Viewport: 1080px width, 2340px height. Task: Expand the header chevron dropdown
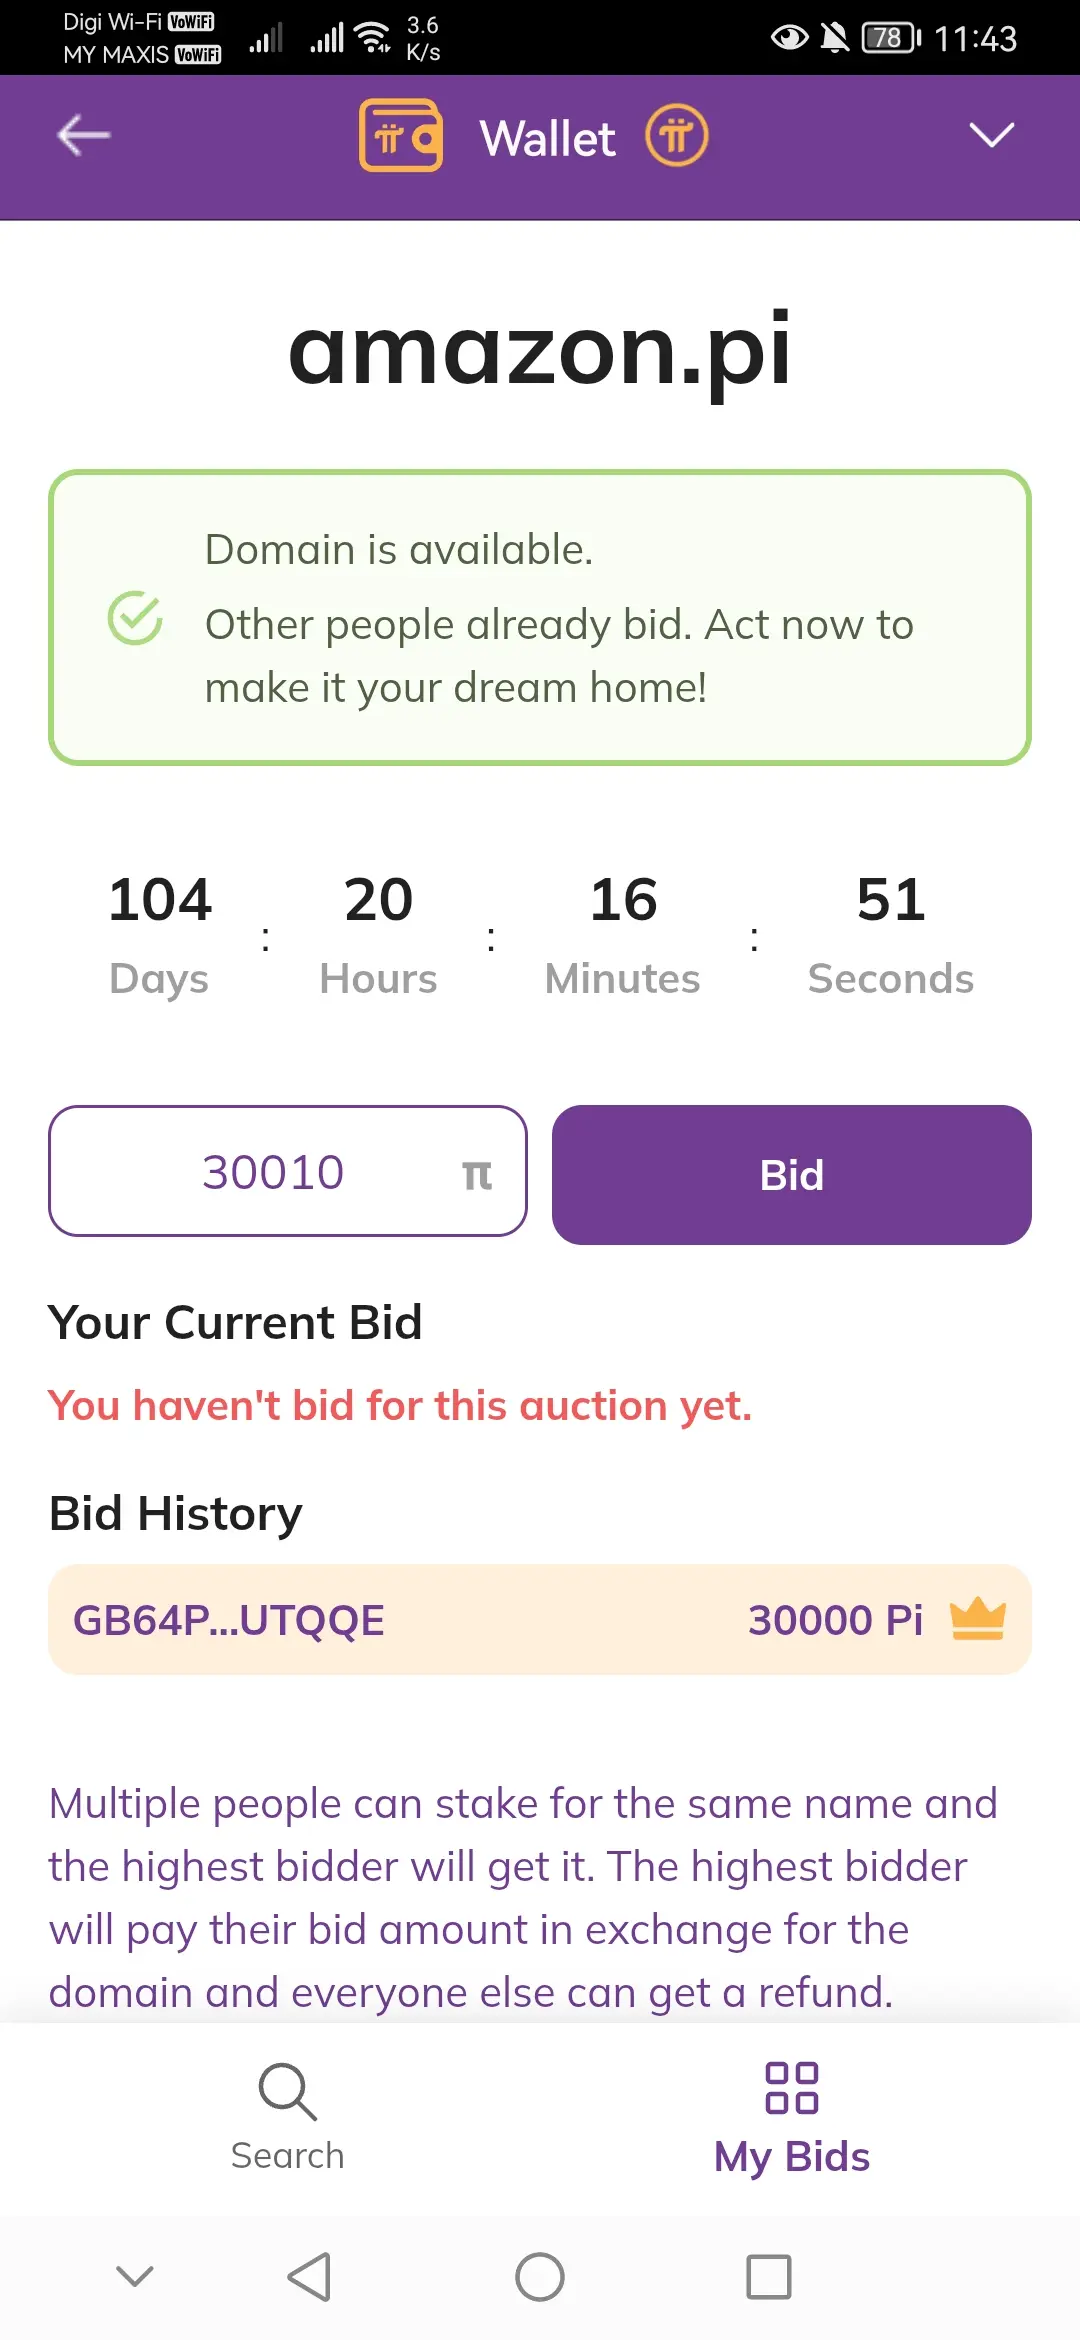[992, 135]
